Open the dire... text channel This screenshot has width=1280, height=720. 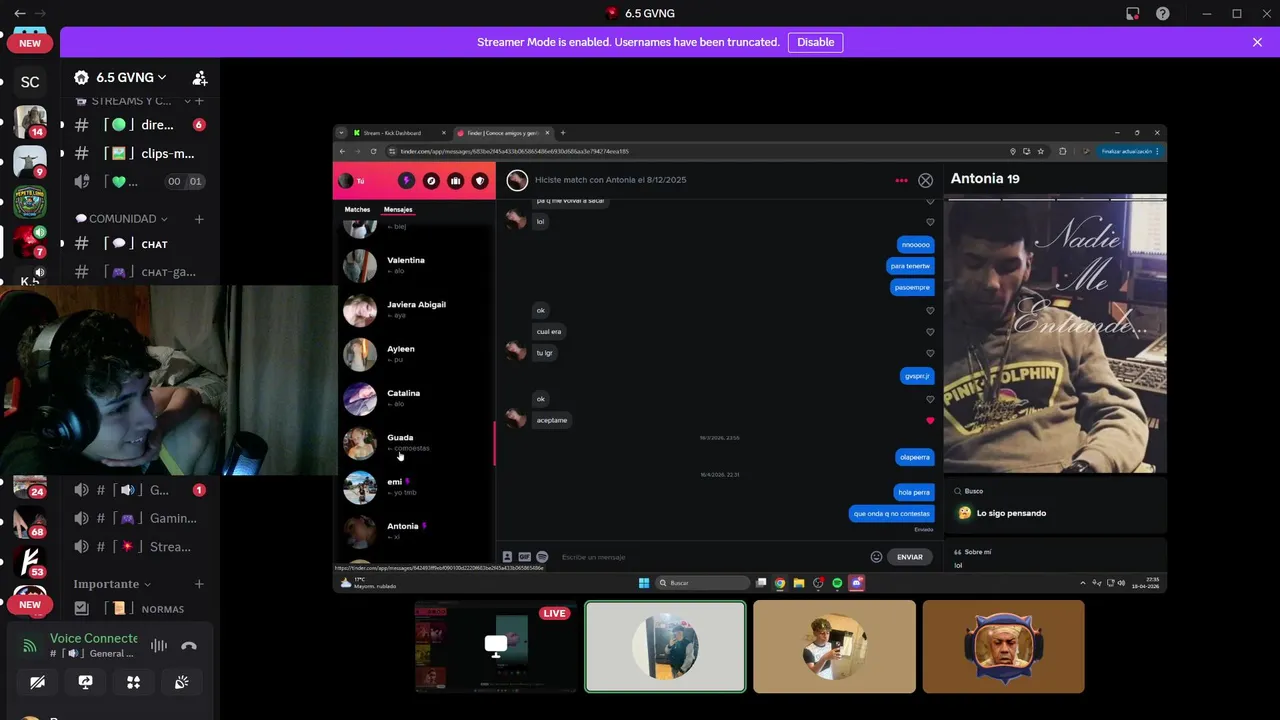(x=140, y=125)
